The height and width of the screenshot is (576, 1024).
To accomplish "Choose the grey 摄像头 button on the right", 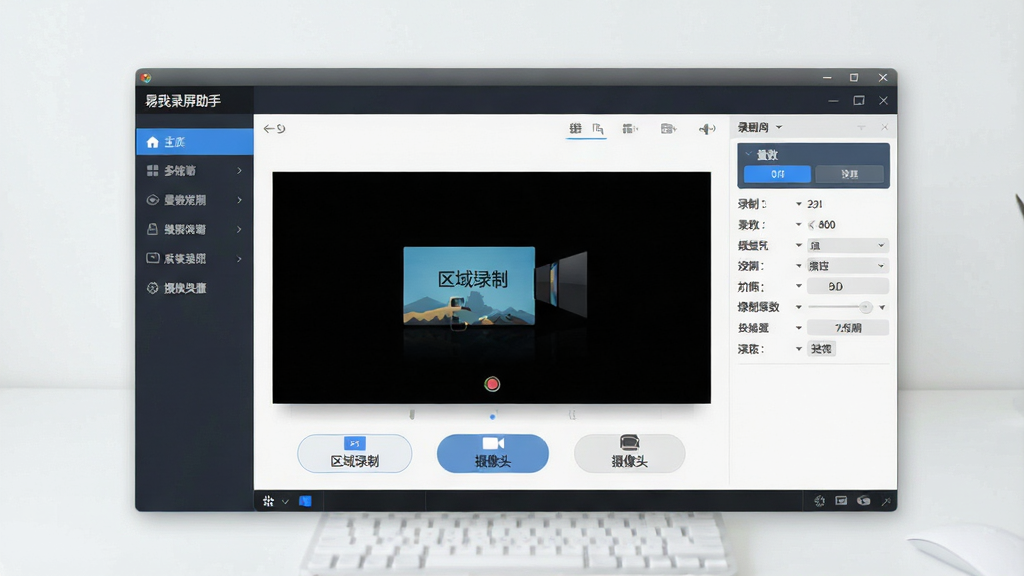I will (x=630, y=453).
